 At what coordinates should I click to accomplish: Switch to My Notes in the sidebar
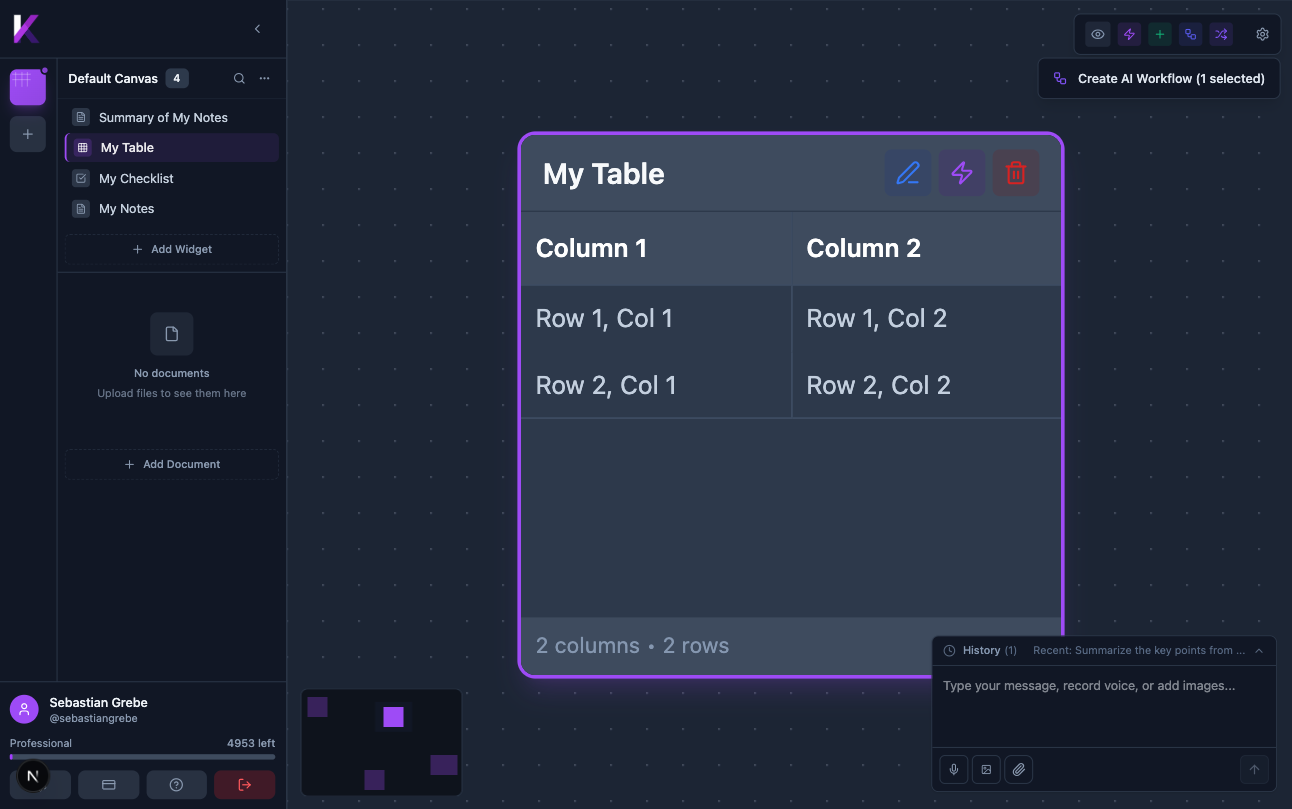tap(127, 208)
